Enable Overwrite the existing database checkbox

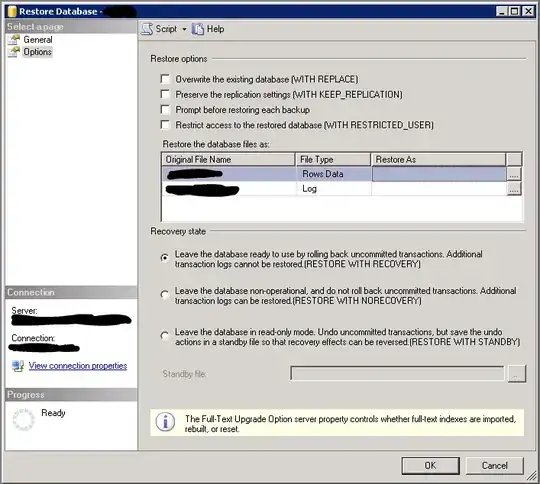click(165, 79)
